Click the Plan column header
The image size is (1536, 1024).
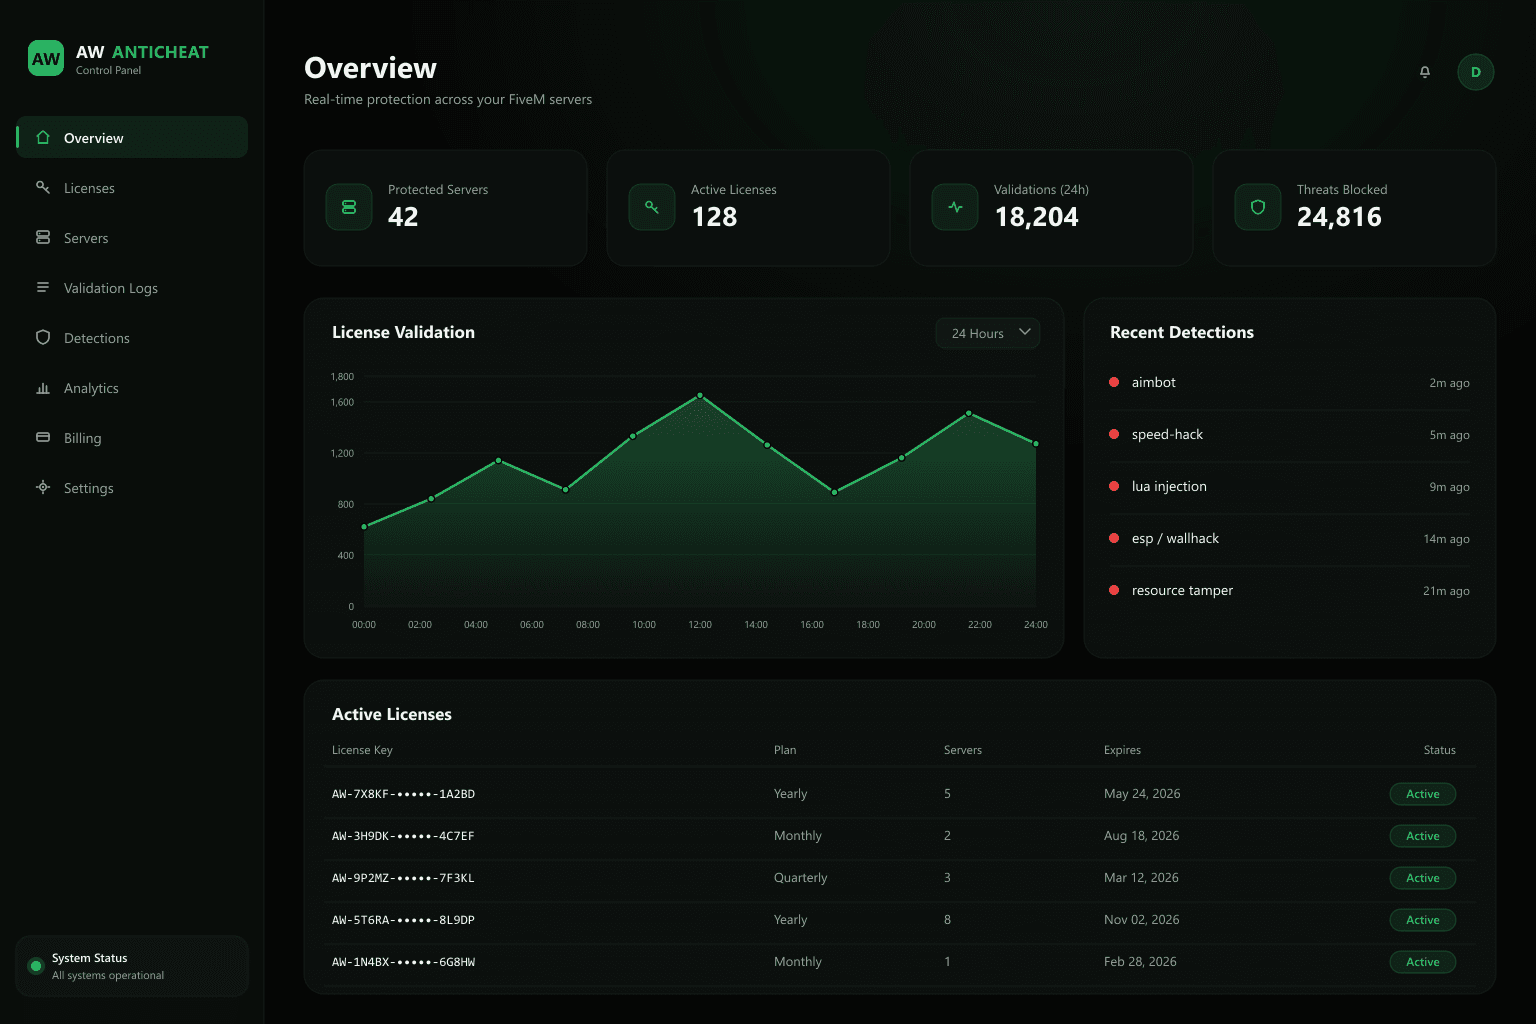pos(785,750)
